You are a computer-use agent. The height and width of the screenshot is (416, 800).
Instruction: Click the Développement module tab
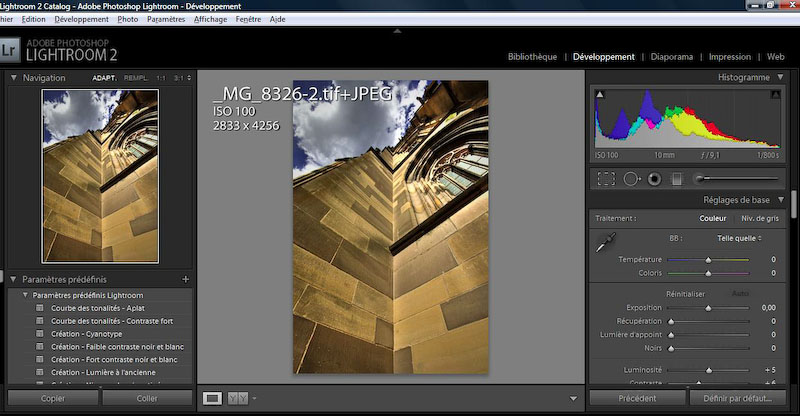coord(604,57)
